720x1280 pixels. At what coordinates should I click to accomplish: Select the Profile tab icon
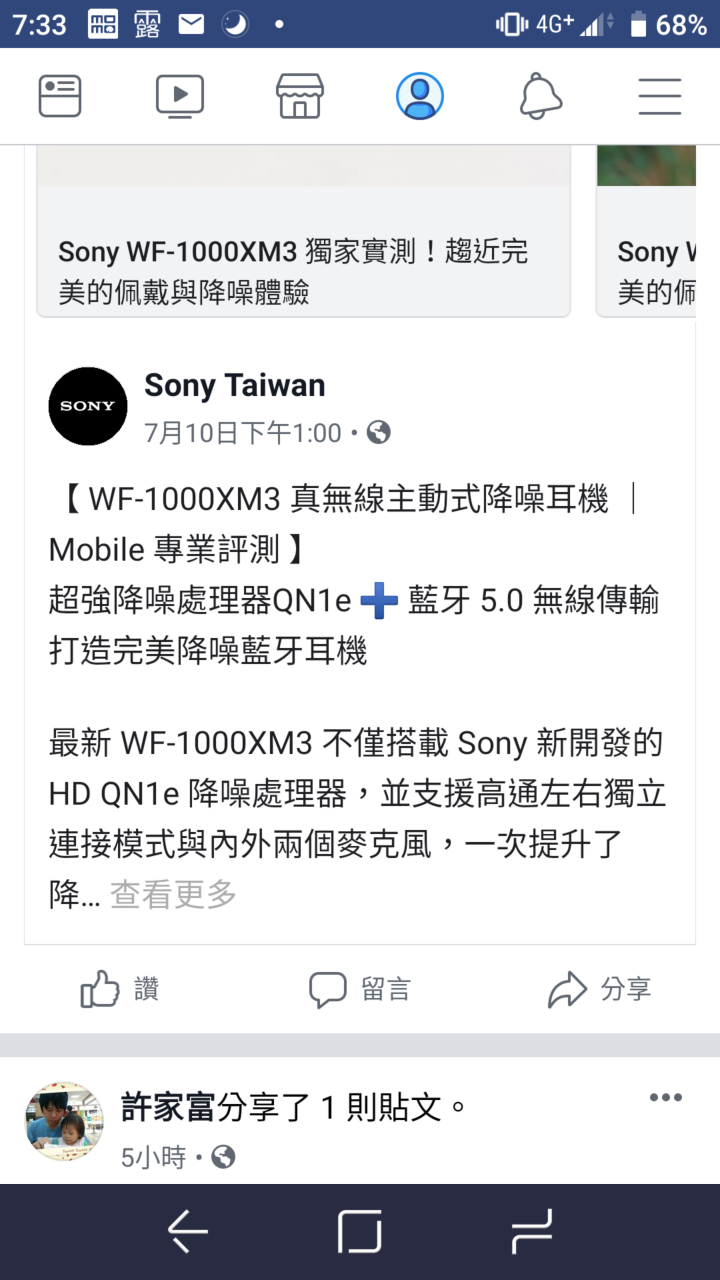click(x=420, y=96)
